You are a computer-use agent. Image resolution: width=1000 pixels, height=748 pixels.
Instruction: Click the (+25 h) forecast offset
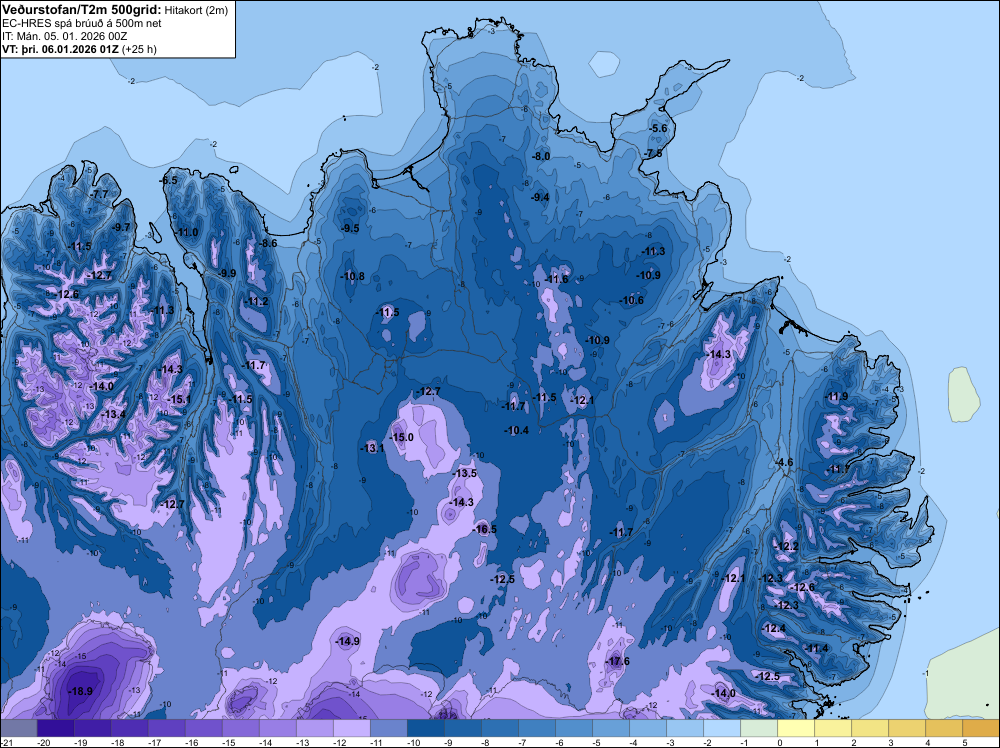[x=139, y=48]
